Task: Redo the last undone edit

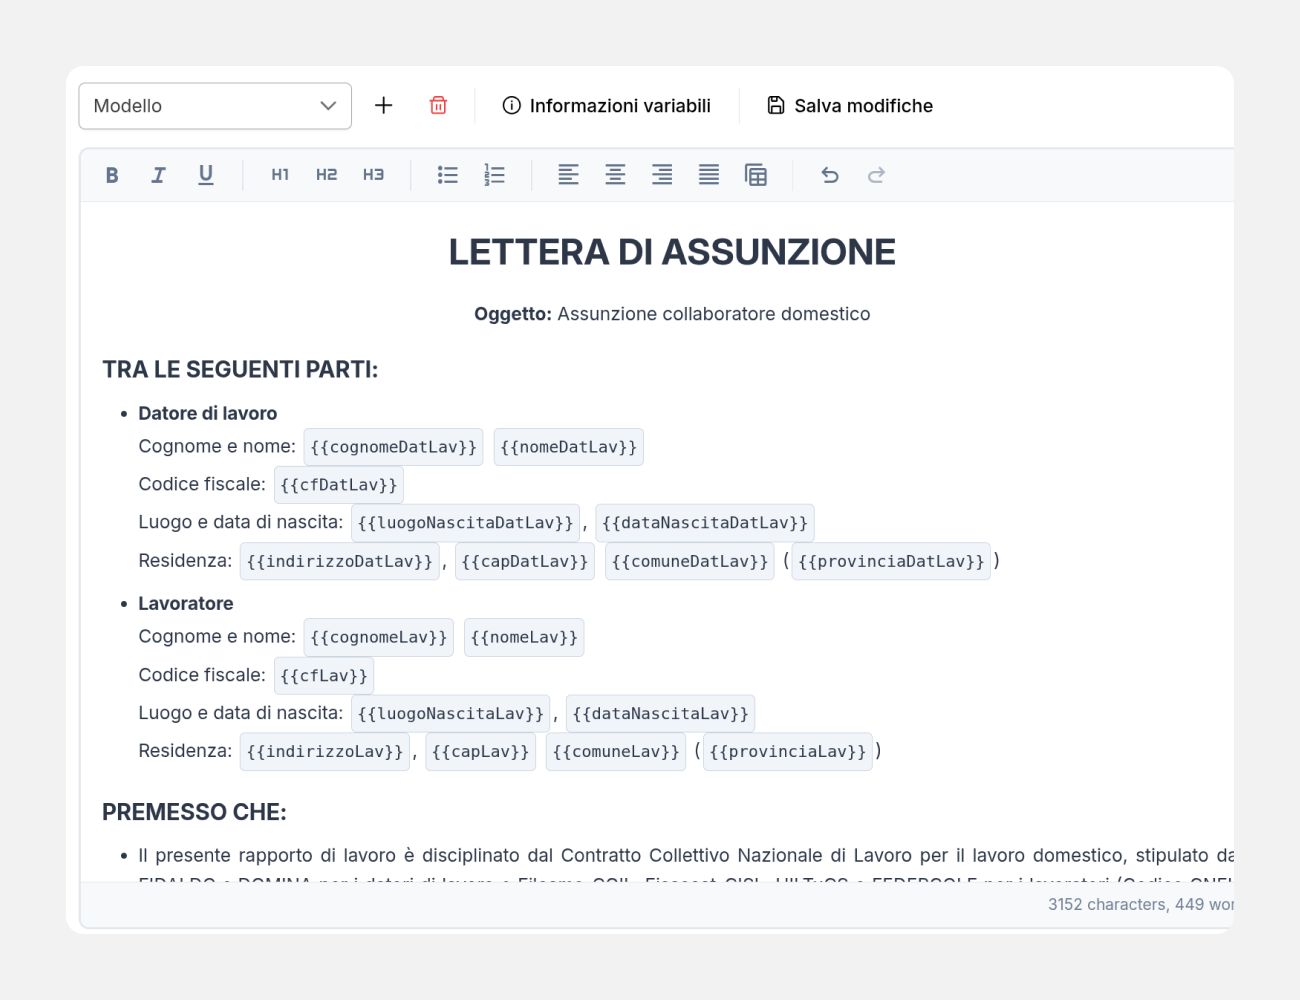Action: point(876,175)
